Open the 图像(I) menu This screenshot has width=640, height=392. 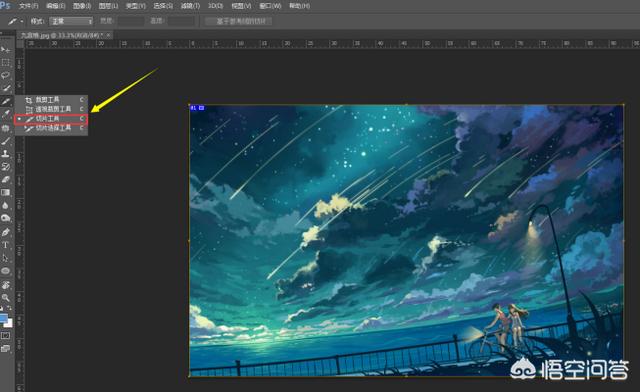(82, 6)
